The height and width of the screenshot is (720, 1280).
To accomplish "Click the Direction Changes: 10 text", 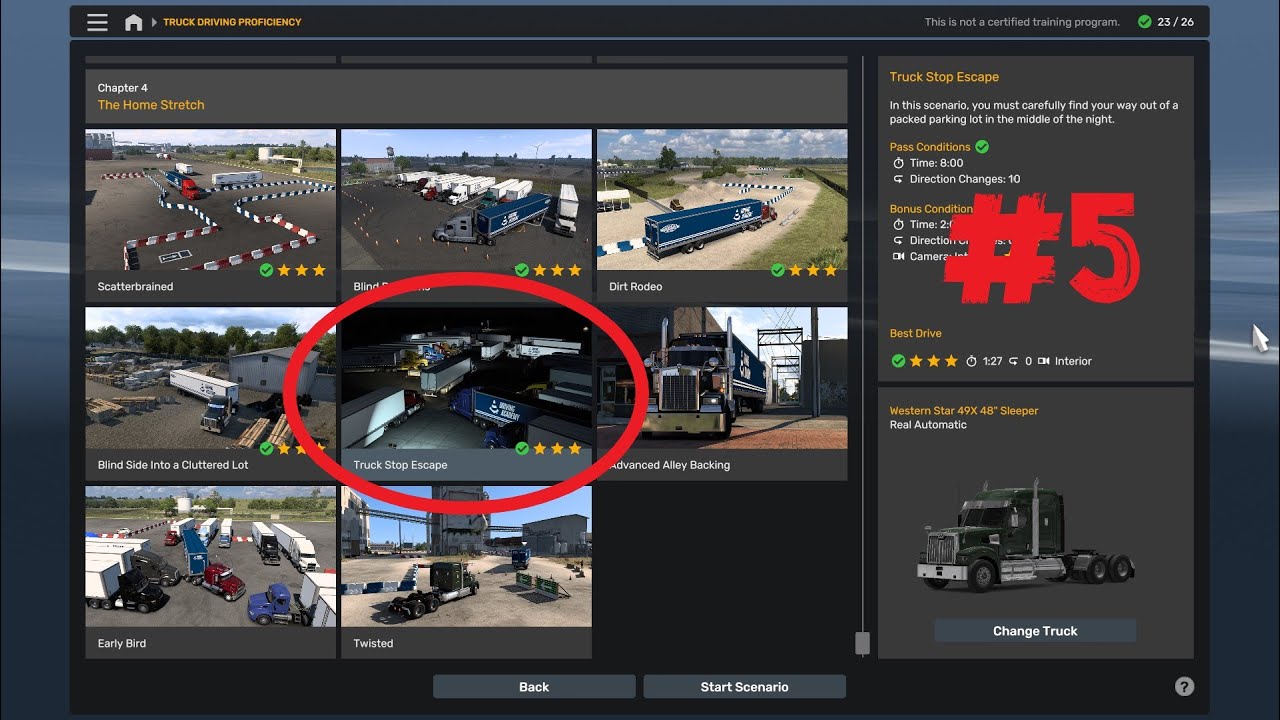I will [965, 179].
